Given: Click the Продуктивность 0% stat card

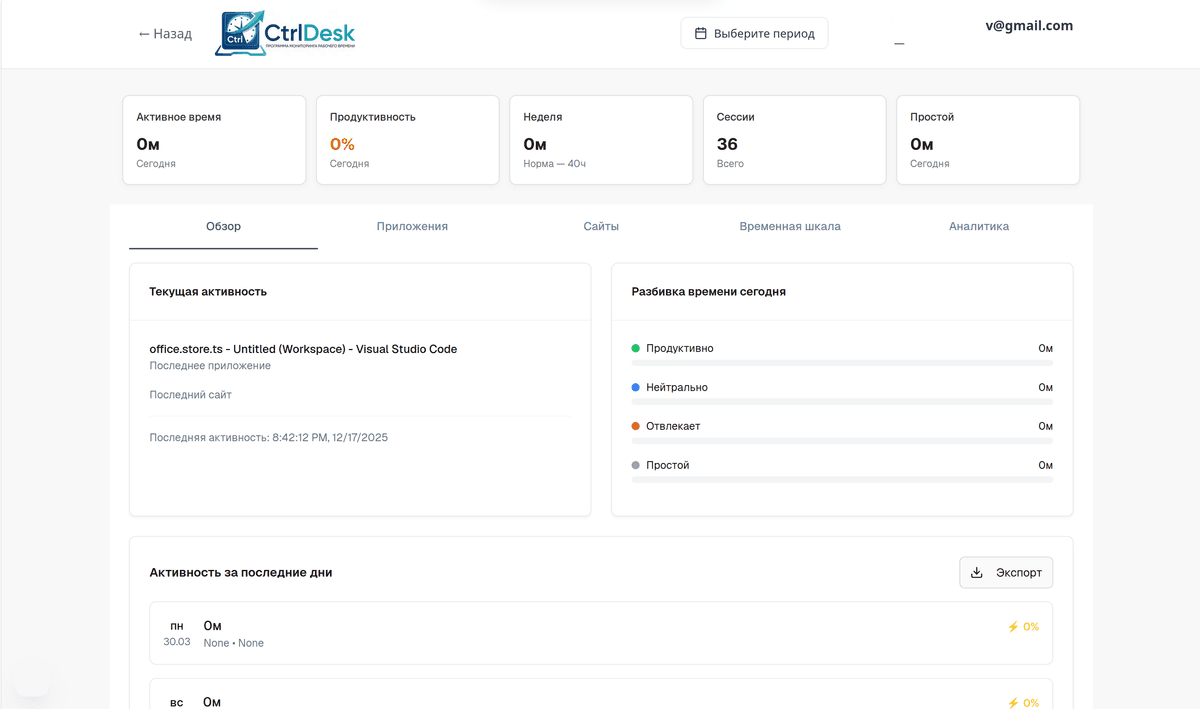Looking at the screenshot, I should 407,140.
